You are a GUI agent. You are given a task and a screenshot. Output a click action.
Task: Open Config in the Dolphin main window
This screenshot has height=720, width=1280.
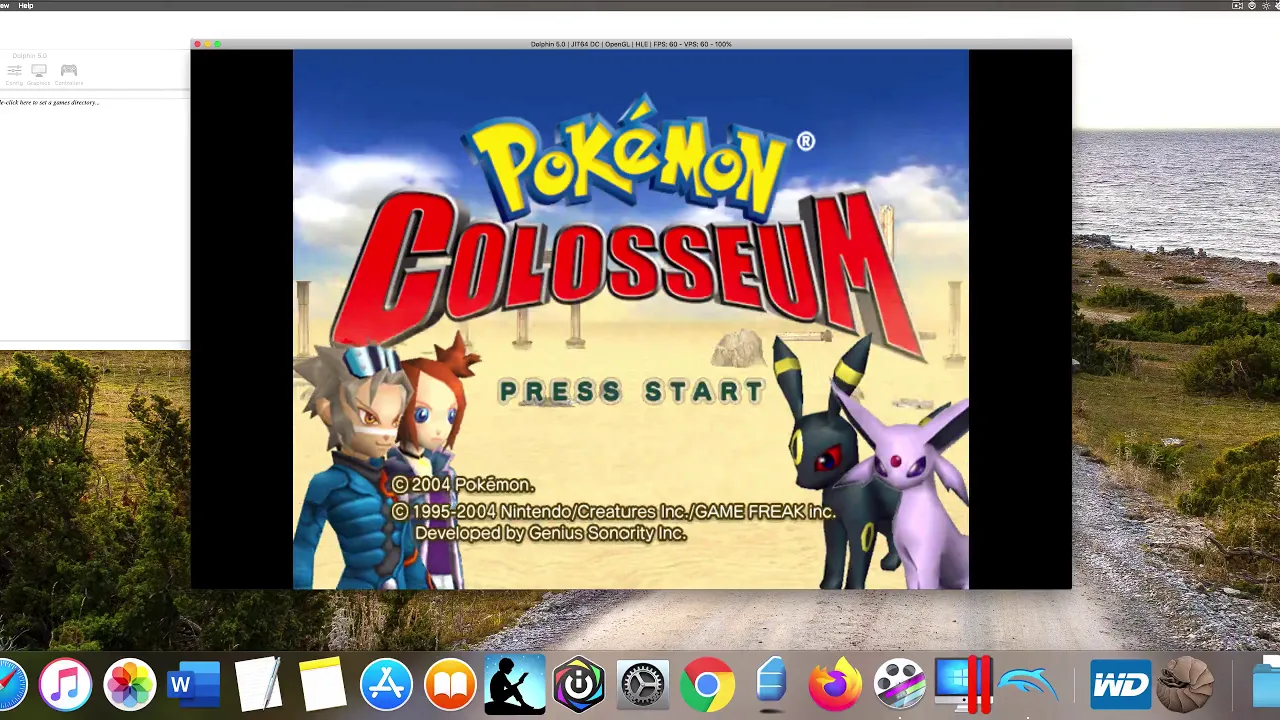(x=14, y=74)
